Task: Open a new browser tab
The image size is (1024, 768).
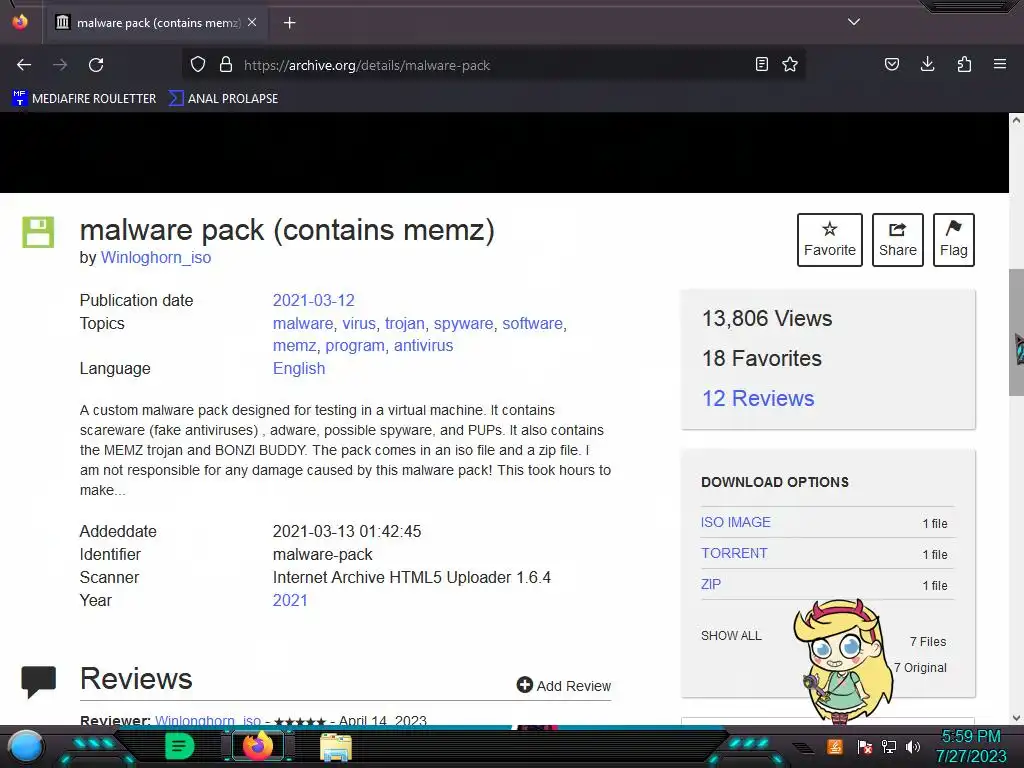Action: tap(289, 23)
